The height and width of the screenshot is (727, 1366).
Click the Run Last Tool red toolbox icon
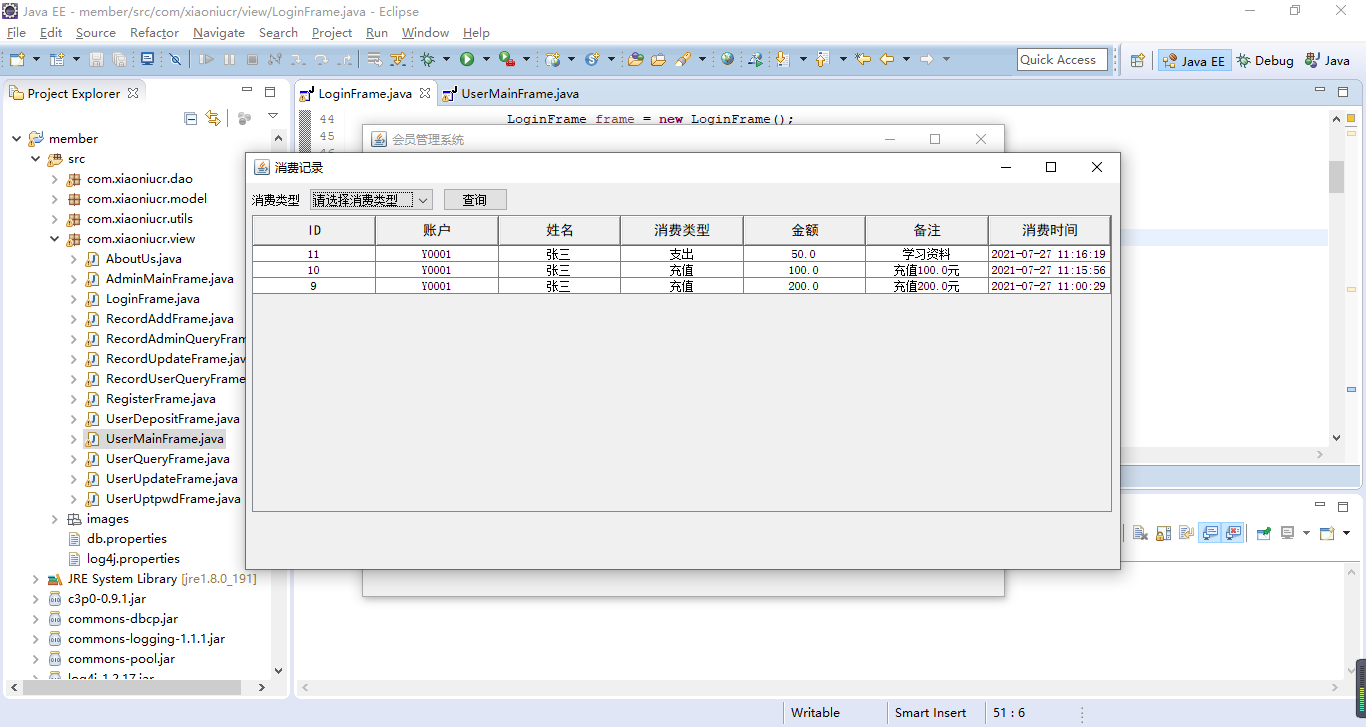click(x=507, y=59)
